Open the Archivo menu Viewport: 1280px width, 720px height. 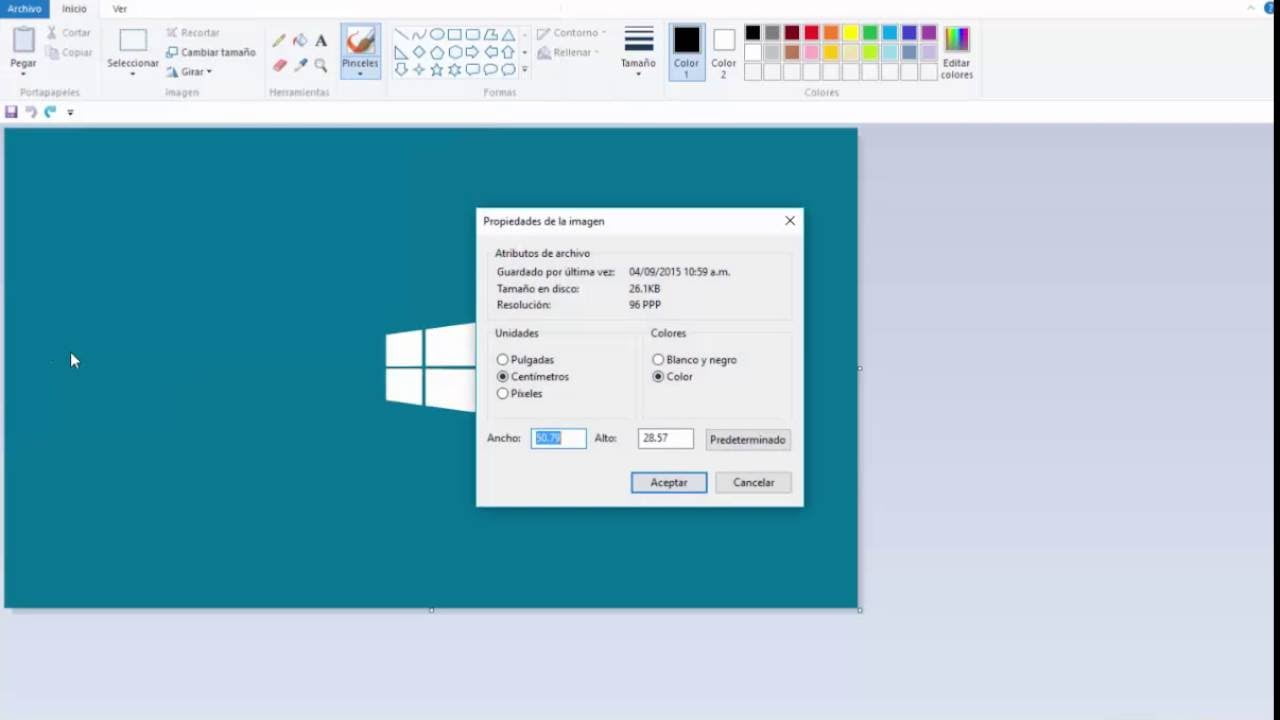[24, 8]
